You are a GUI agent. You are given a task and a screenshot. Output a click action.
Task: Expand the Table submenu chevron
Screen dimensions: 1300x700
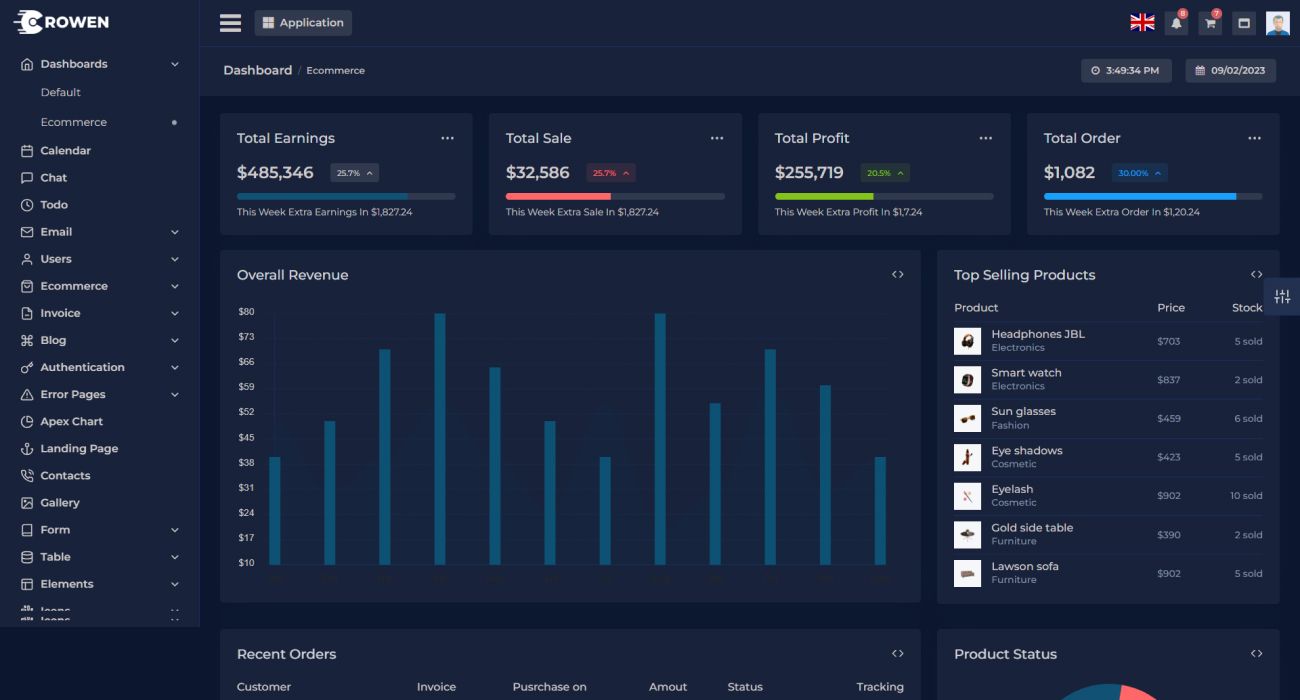point(175,557)
